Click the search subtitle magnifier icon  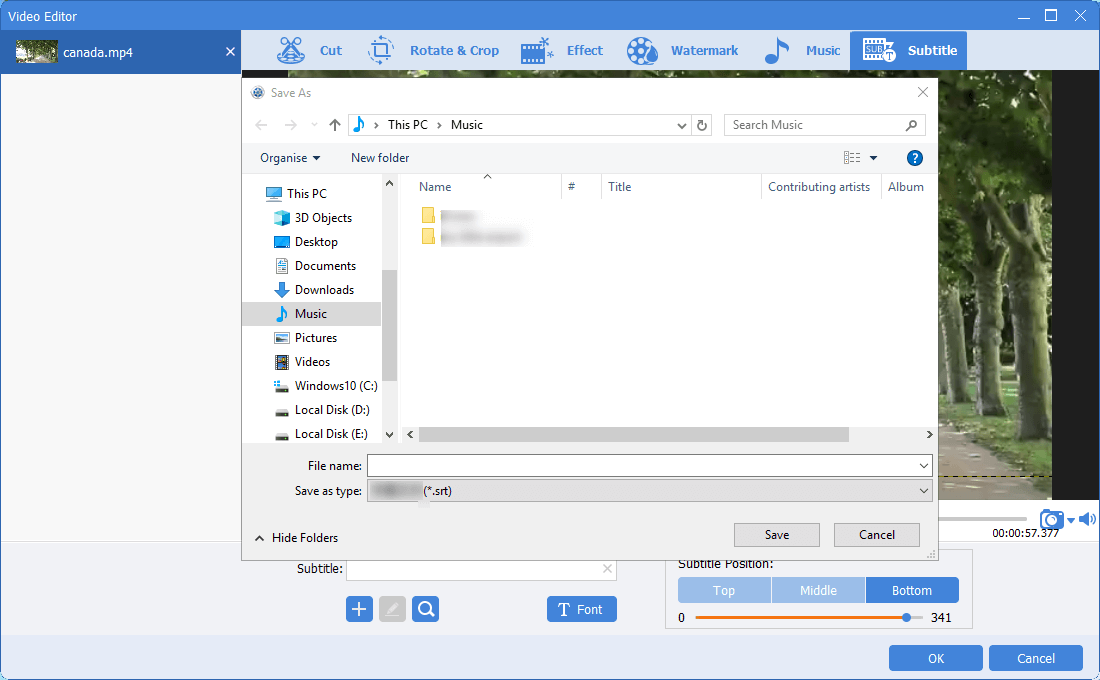[426, 609]
